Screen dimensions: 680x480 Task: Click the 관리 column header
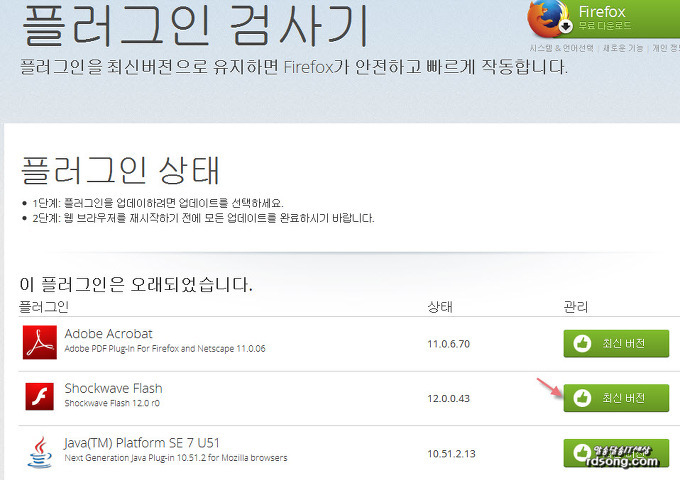575,307
